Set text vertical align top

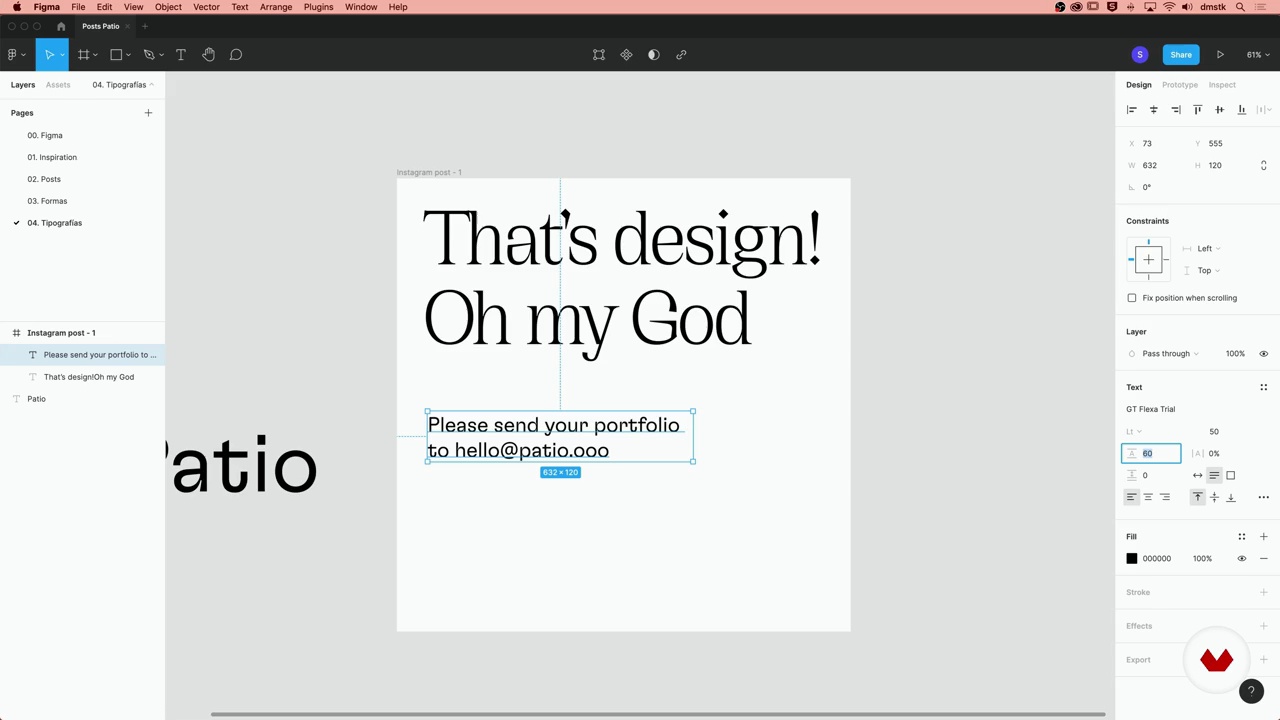tap(1197, 497)
